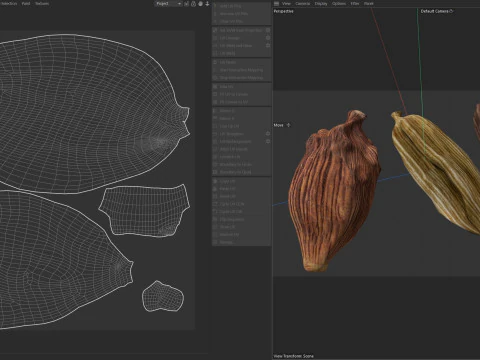Viewport: 480px width, 360px height.
Task: Select the smallest UV island
Action: (x=163, y=296)
